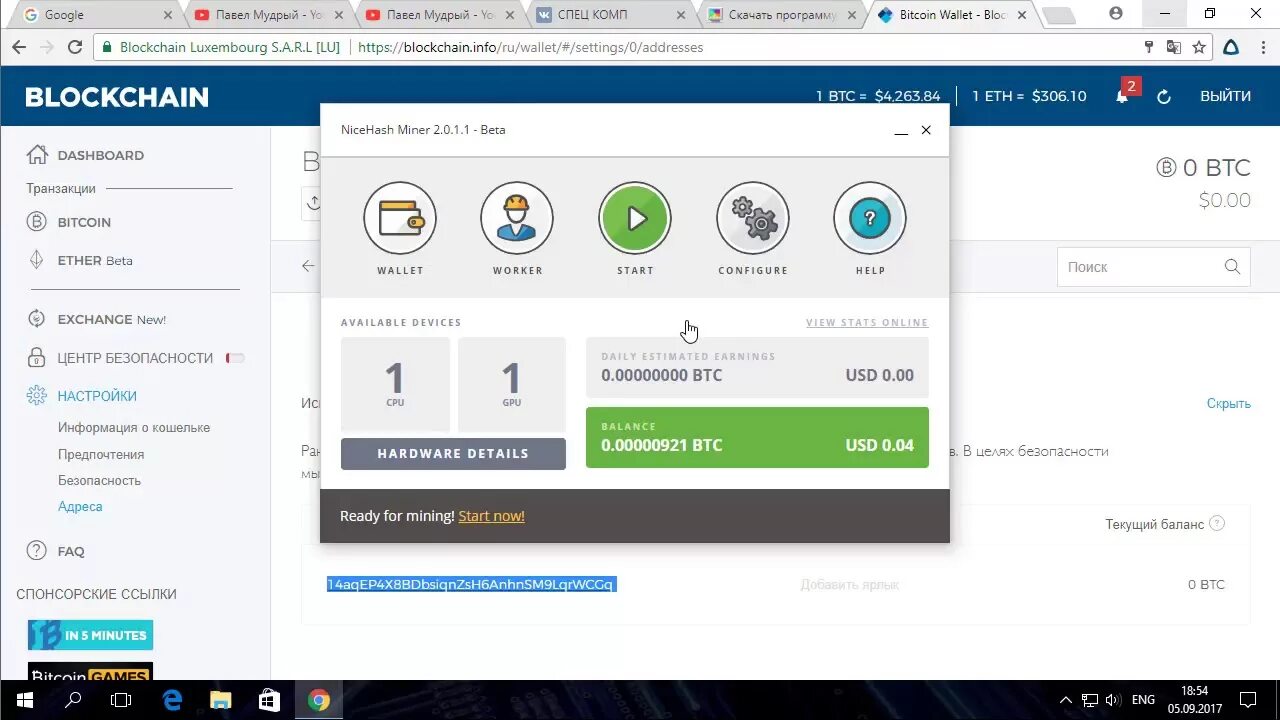Switch to the Скачать программу tab

point(783,15)
